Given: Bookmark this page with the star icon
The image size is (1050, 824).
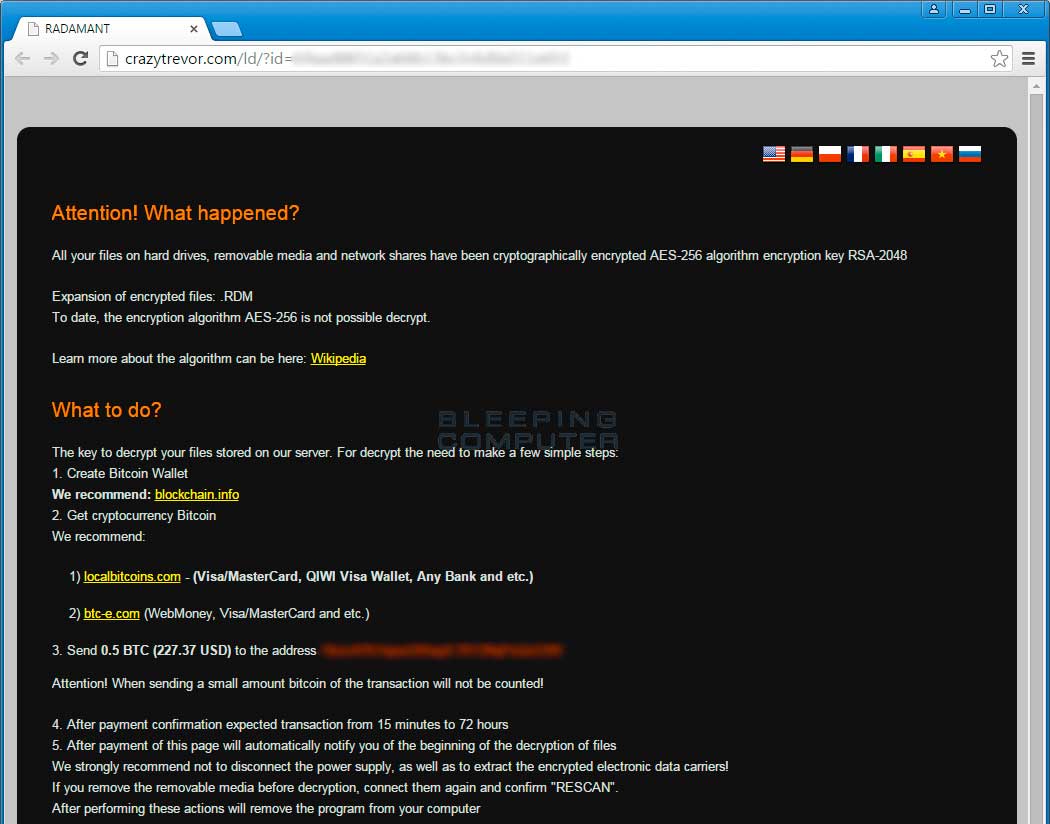Looking at the screenshot, I should point(999,59).
